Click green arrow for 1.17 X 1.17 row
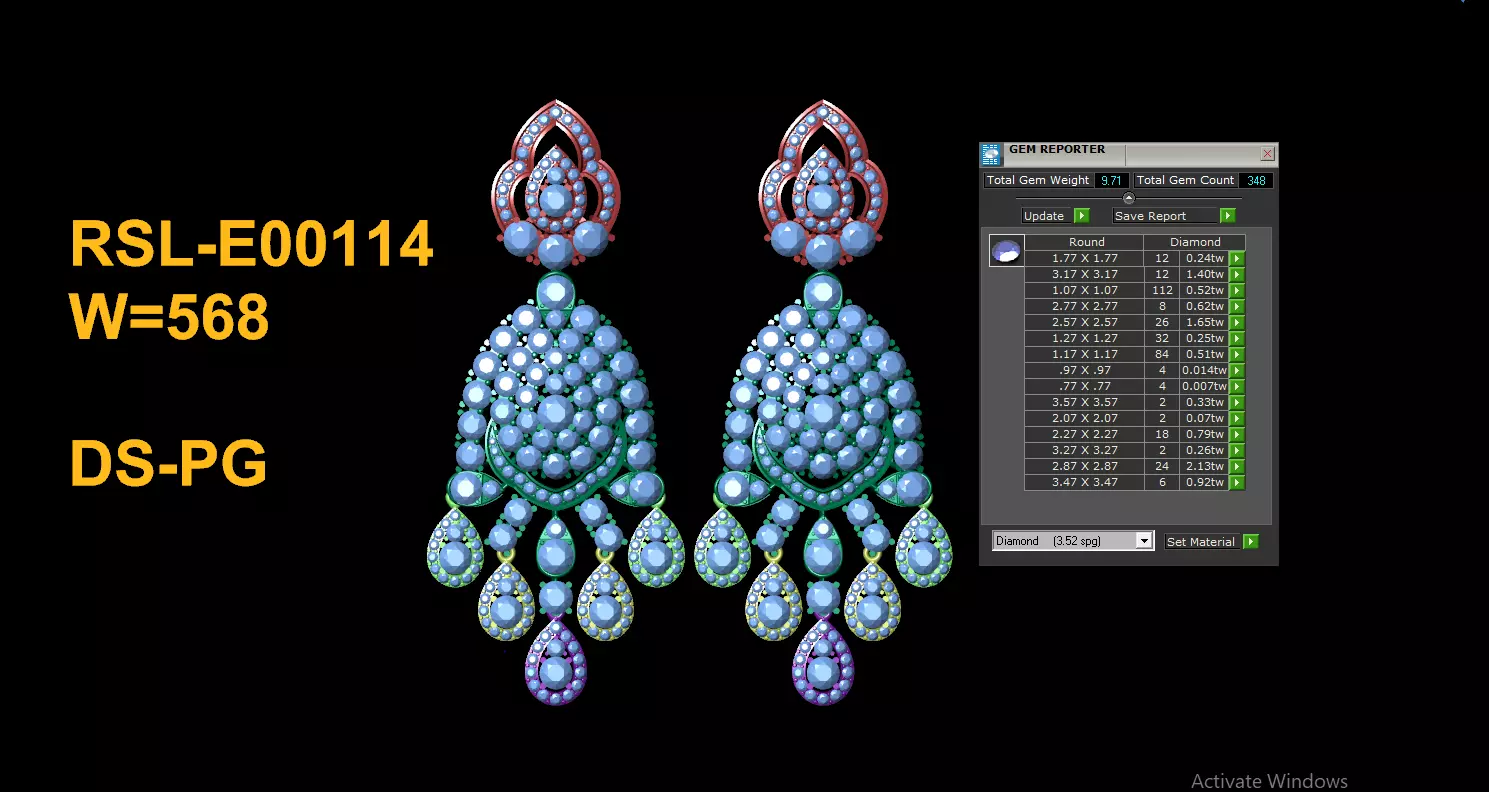Screen dimensions: 1489x792 [x=1236, y=354]
